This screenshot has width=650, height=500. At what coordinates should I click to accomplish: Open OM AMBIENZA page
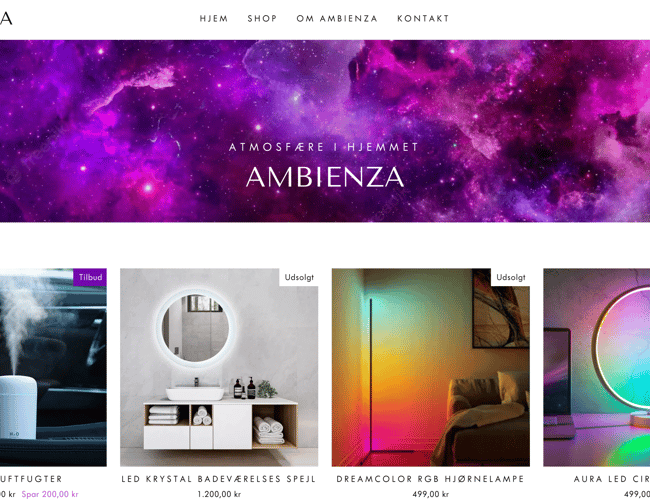pos(337,19)
